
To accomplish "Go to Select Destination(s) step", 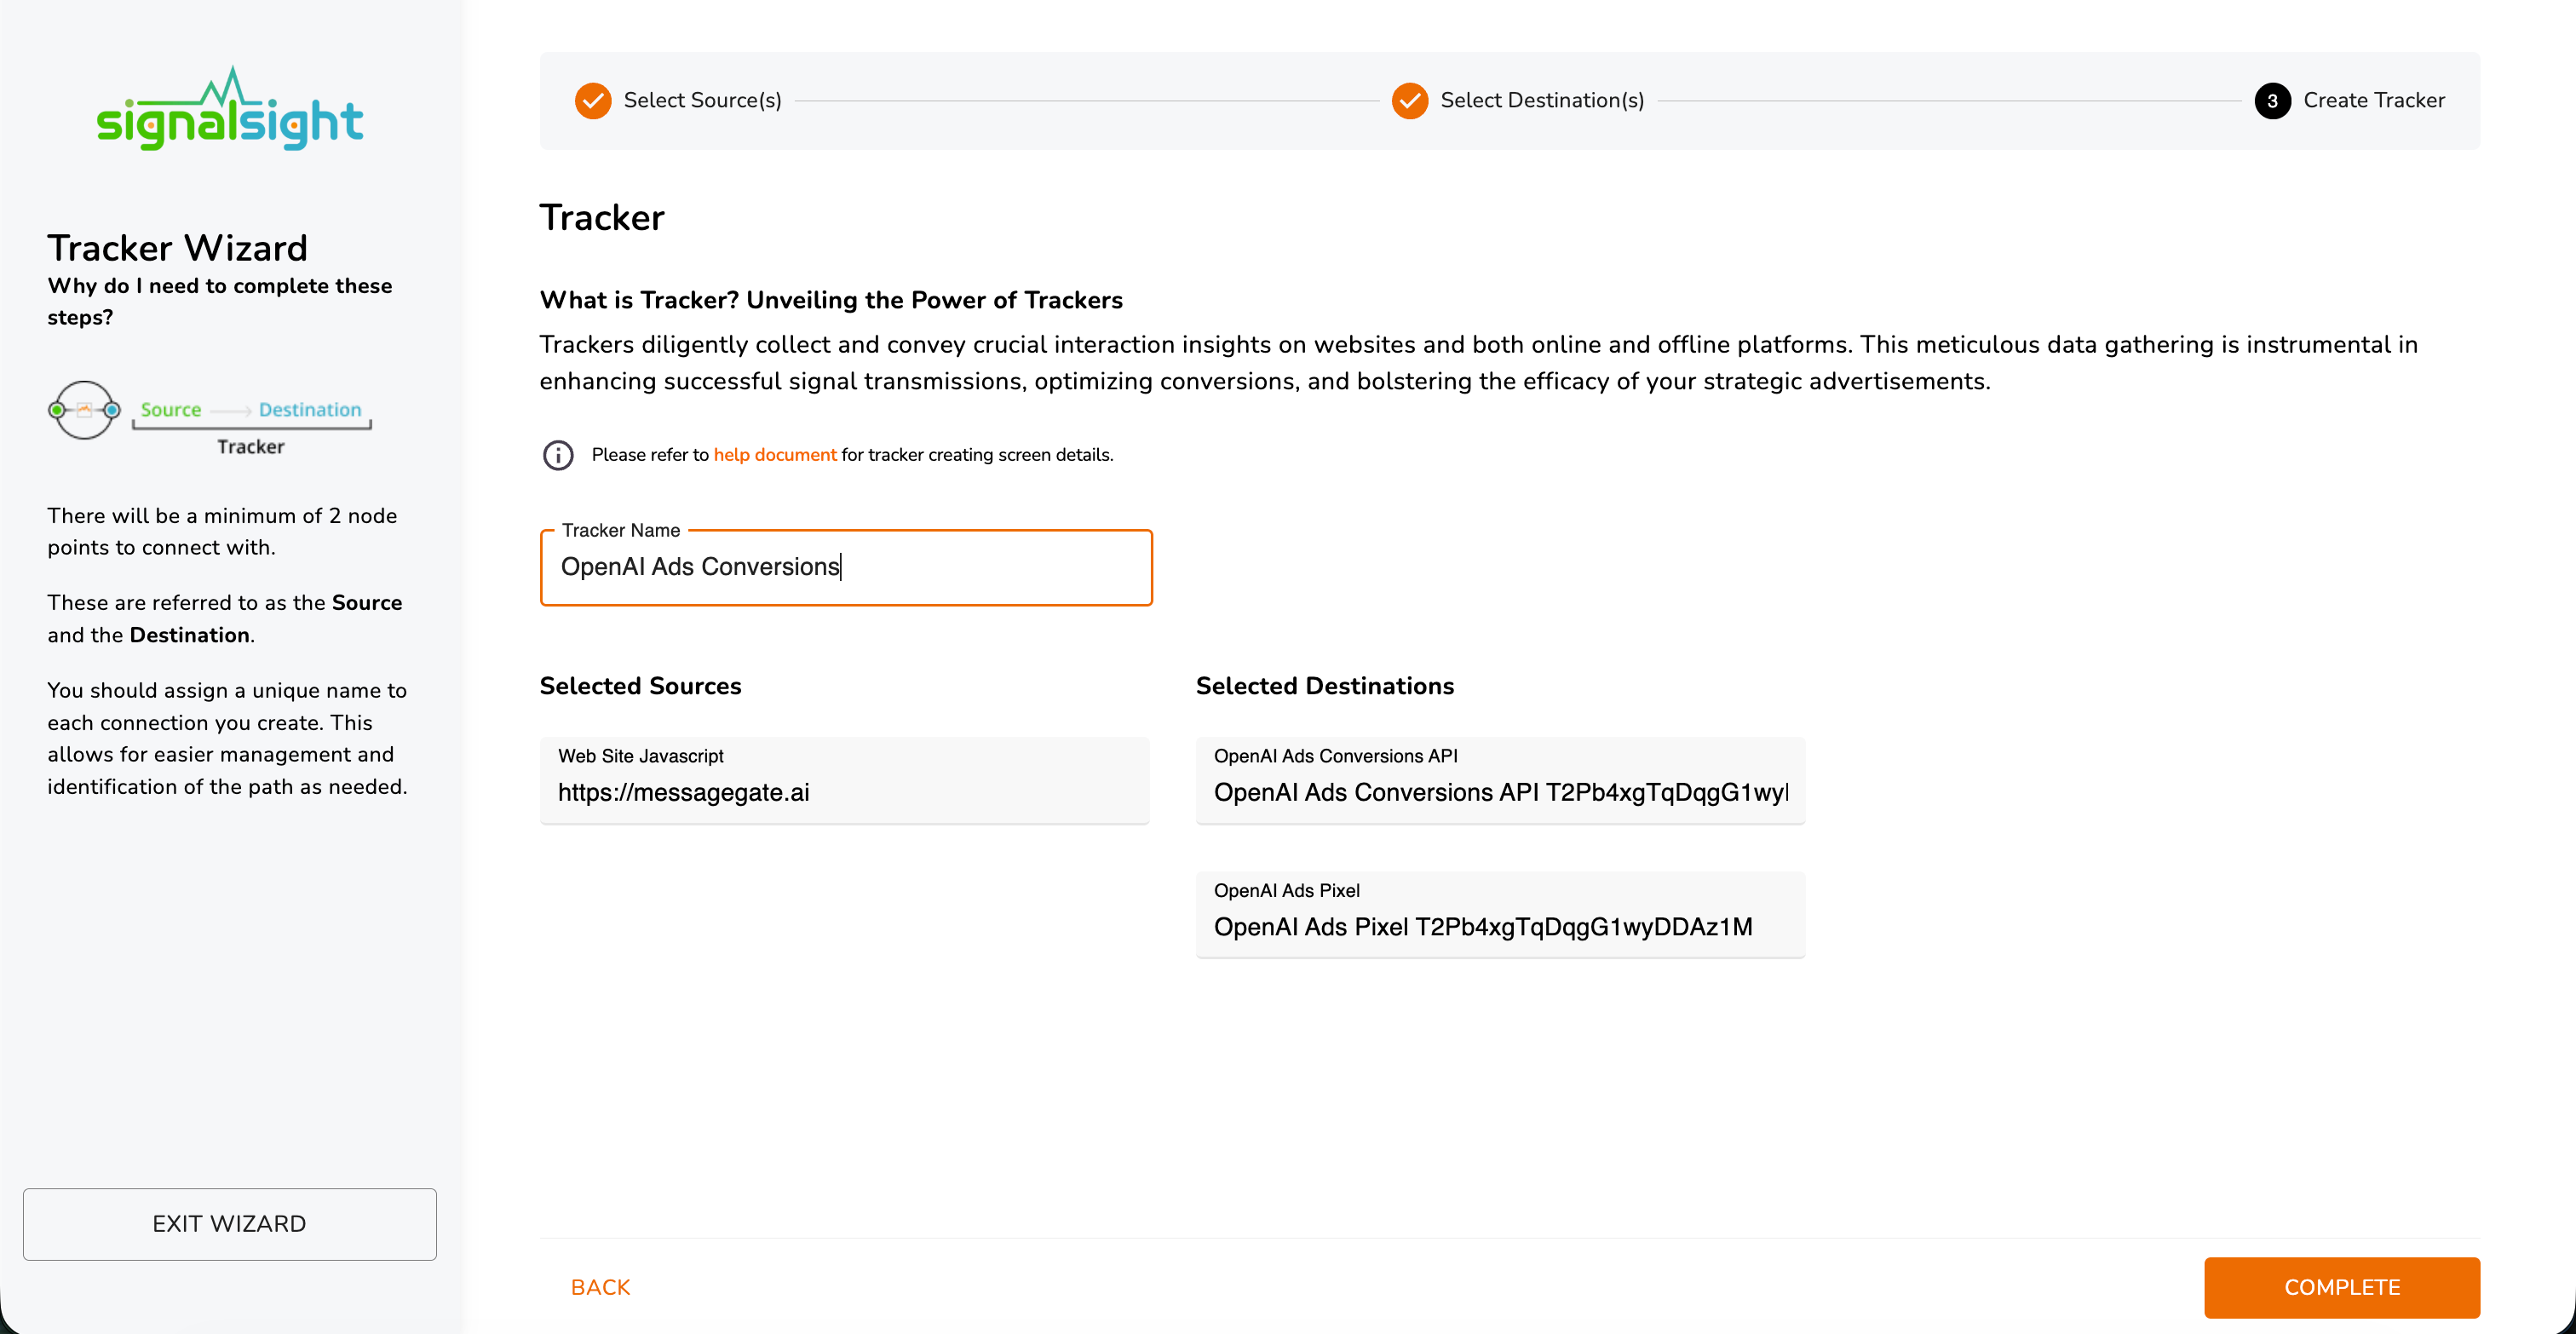I will [1542, 101].
